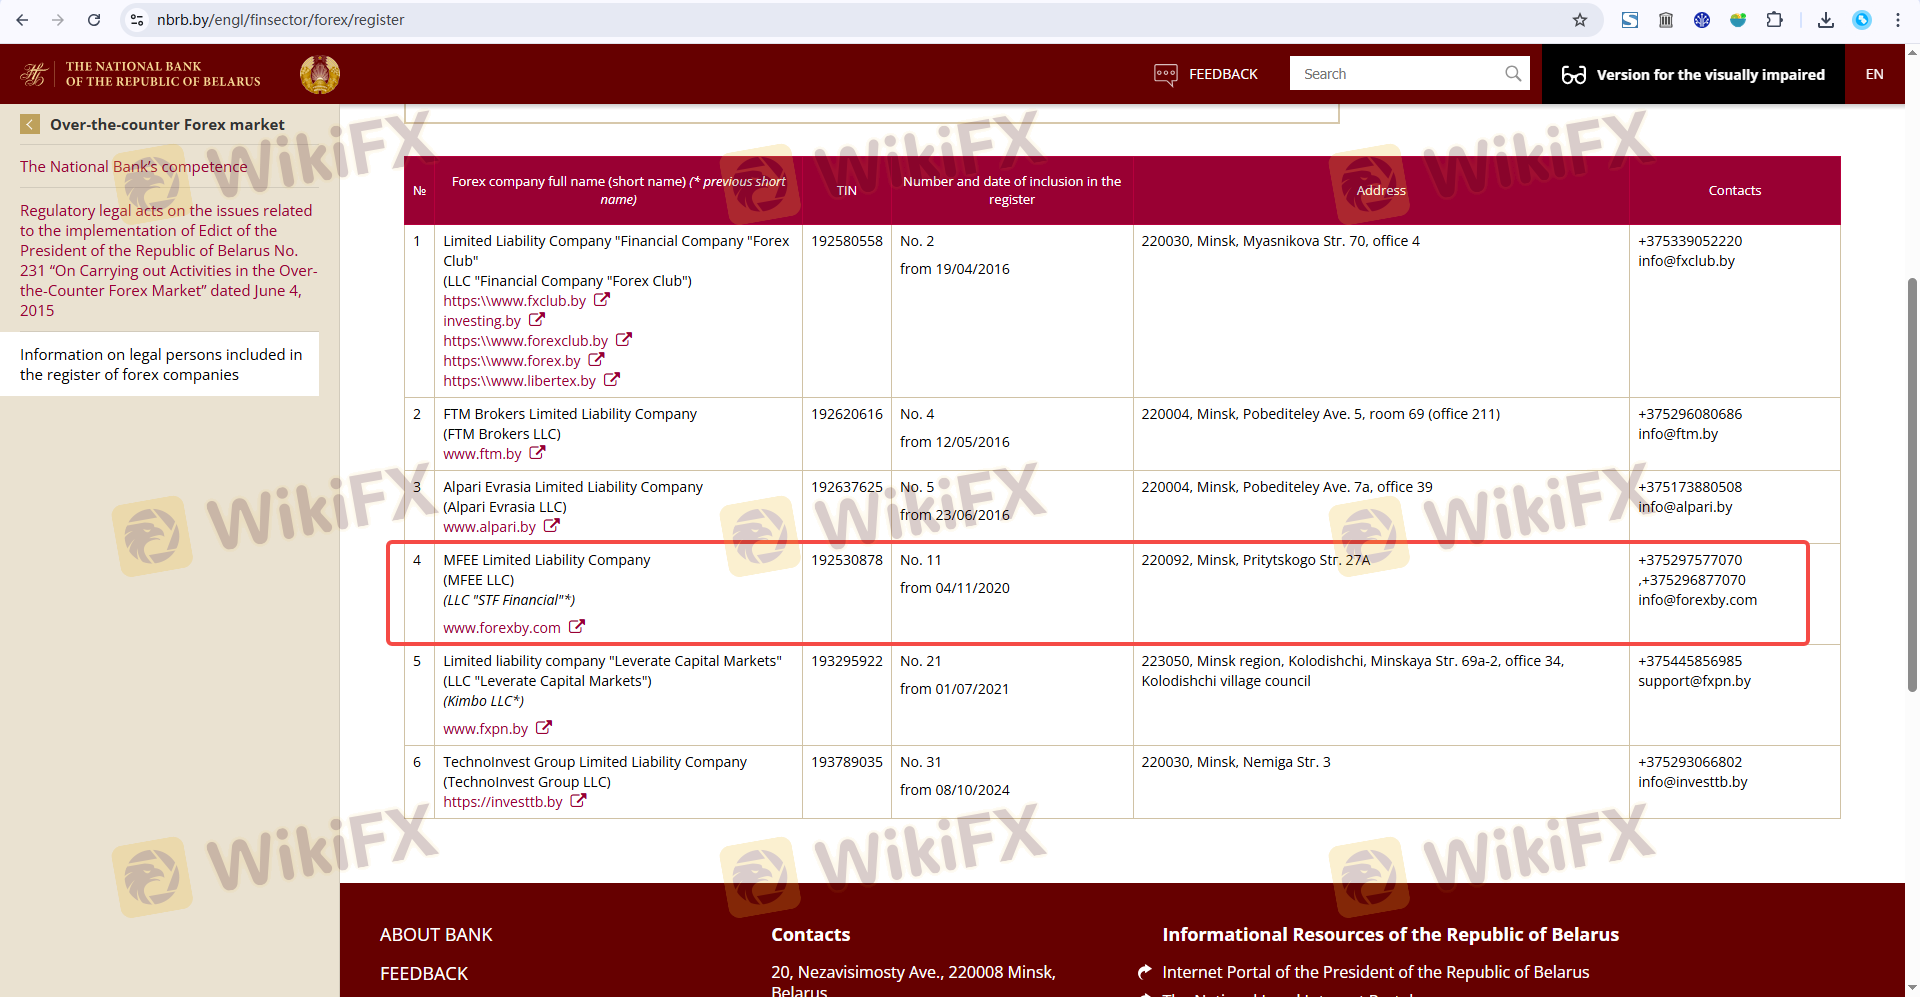Click the Belarus coat of arms emblem
The width and height of the screenshot is (1920, 997).
point(320,75)
